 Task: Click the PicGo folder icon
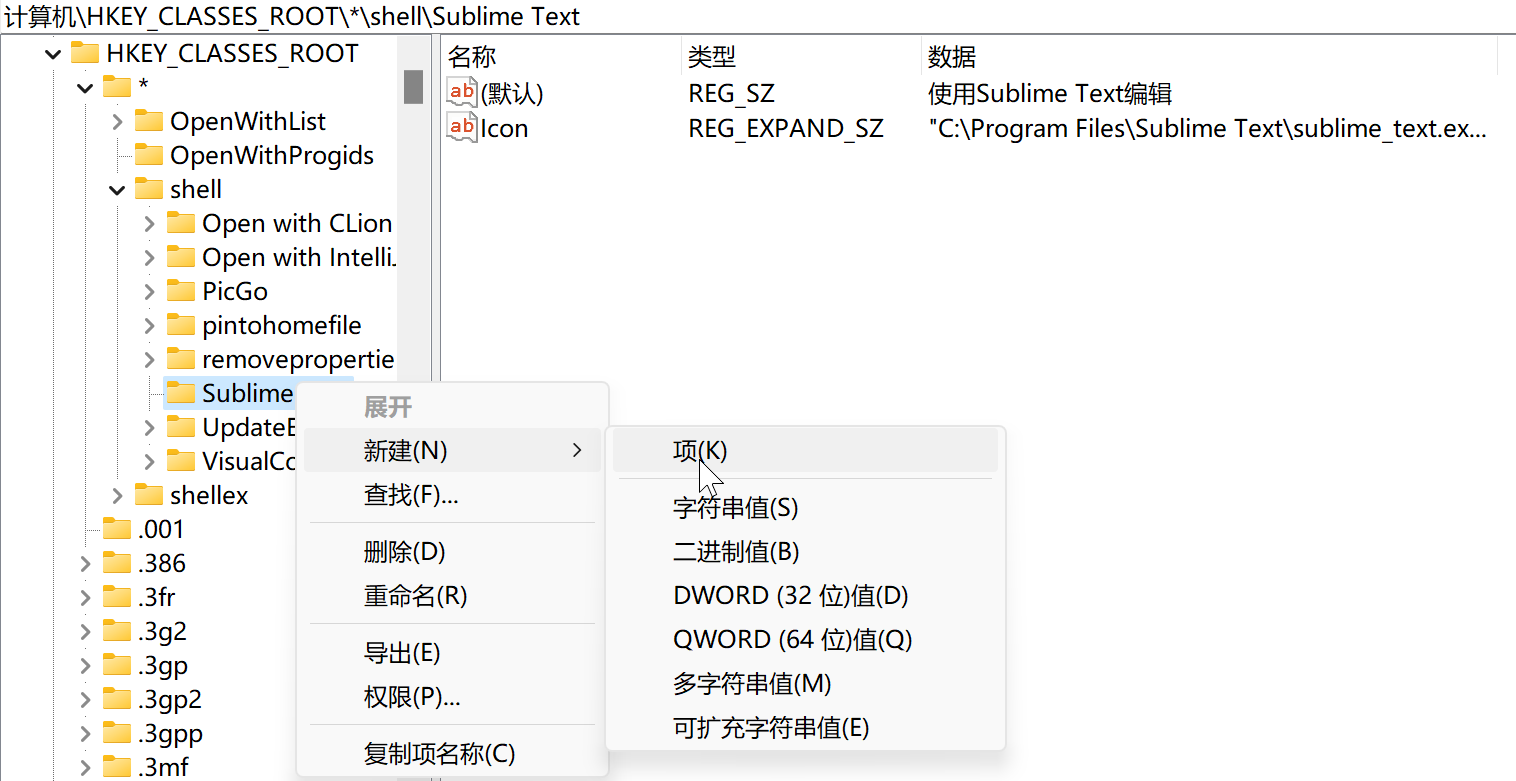[181, 291]
